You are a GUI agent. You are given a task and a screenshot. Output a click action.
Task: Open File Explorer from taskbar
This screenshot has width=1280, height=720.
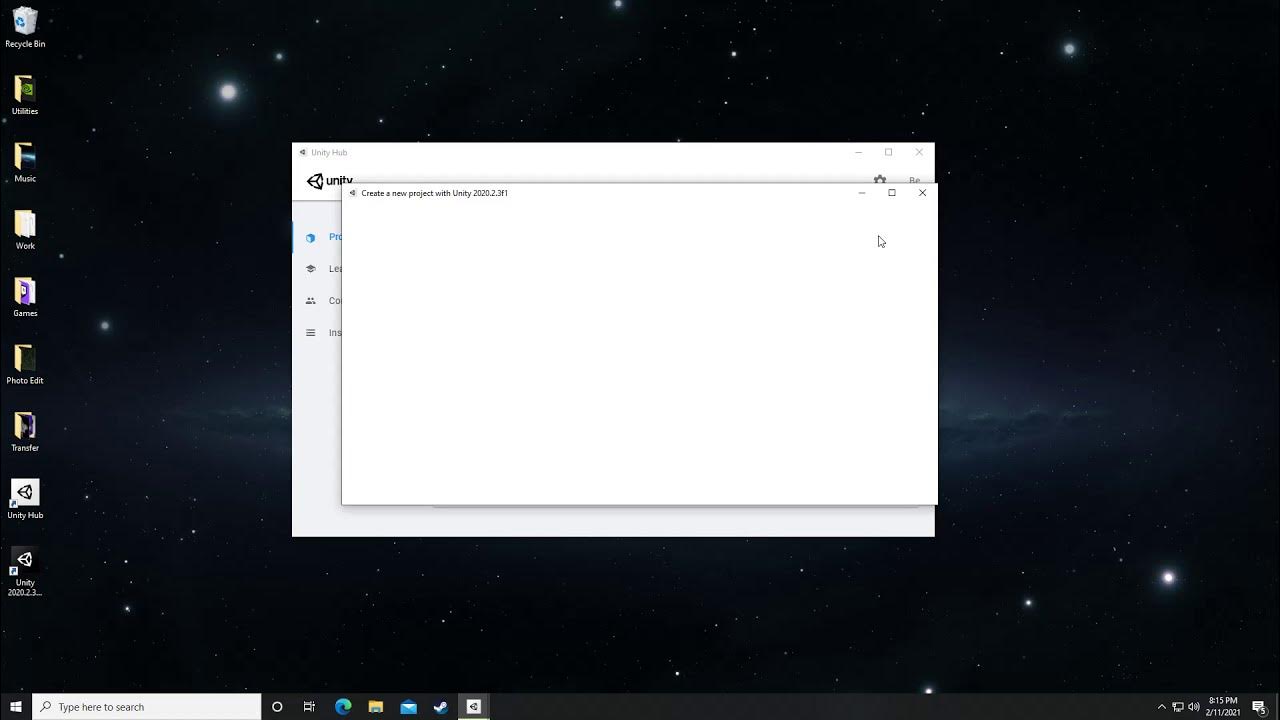[x=376, y=707]
